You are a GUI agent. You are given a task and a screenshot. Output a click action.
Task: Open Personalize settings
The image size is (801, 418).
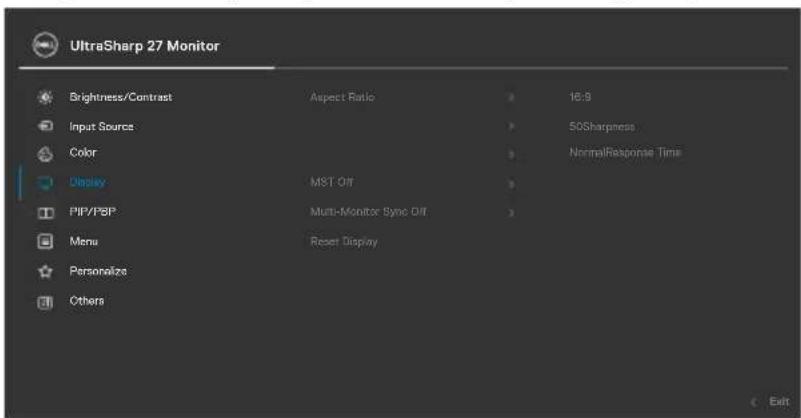tap(98, 271)
